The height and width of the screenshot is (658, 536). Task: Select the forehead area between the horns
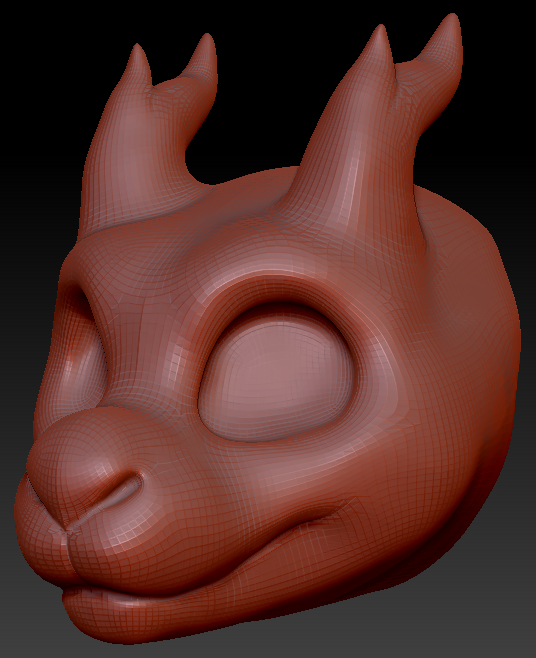tap(248, 201)
